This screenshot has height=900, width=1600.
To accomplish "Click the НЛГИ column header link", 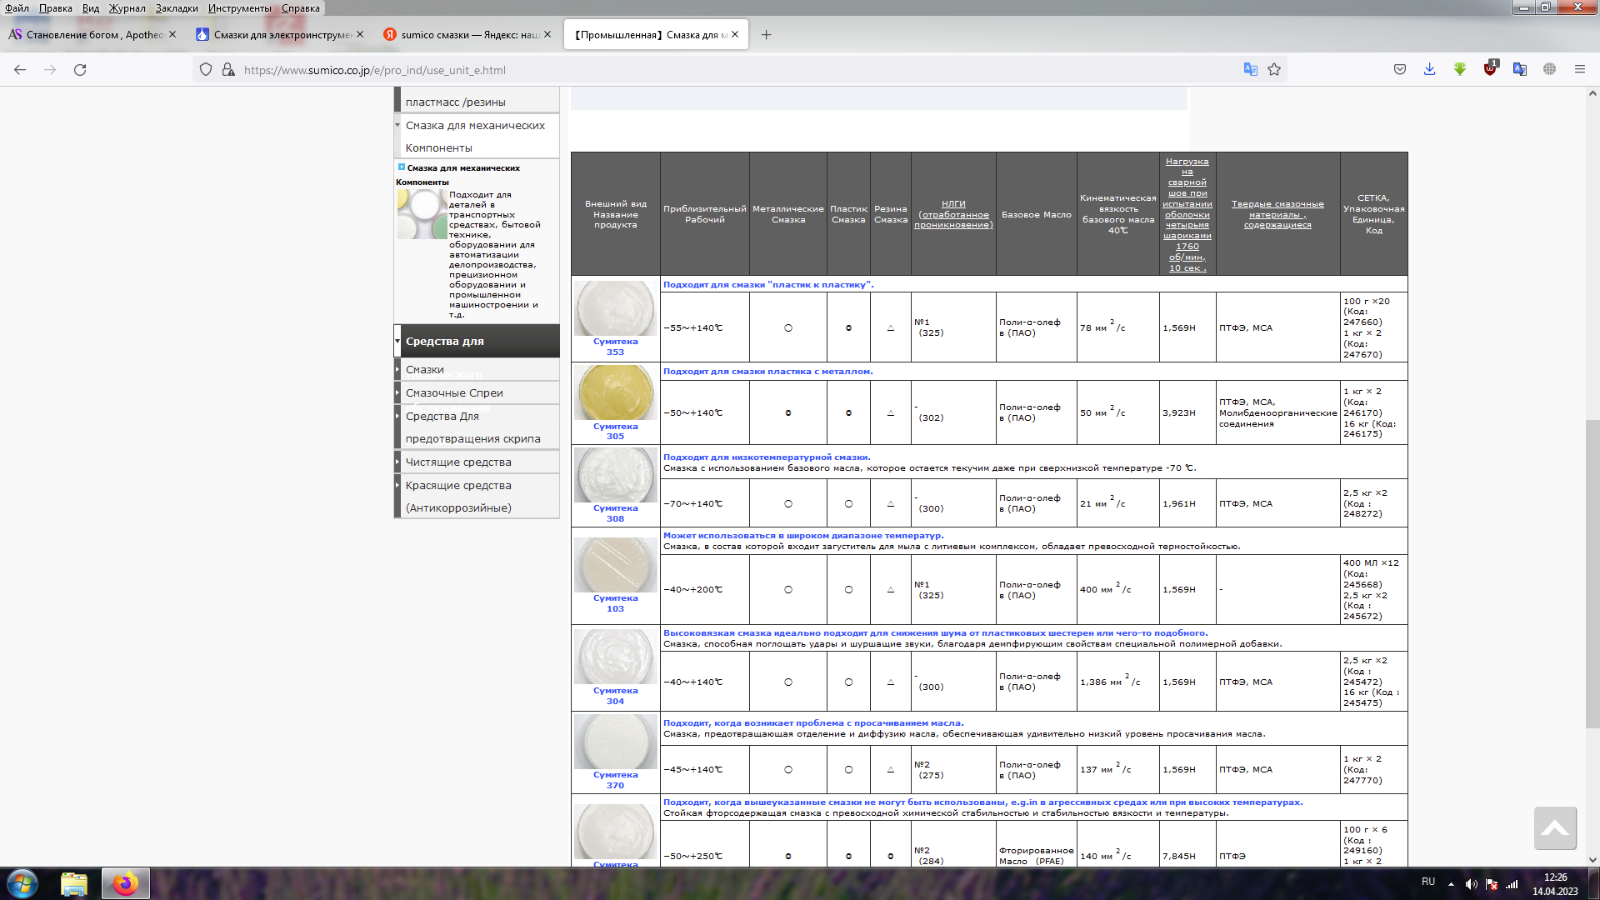I will [953, 214].
